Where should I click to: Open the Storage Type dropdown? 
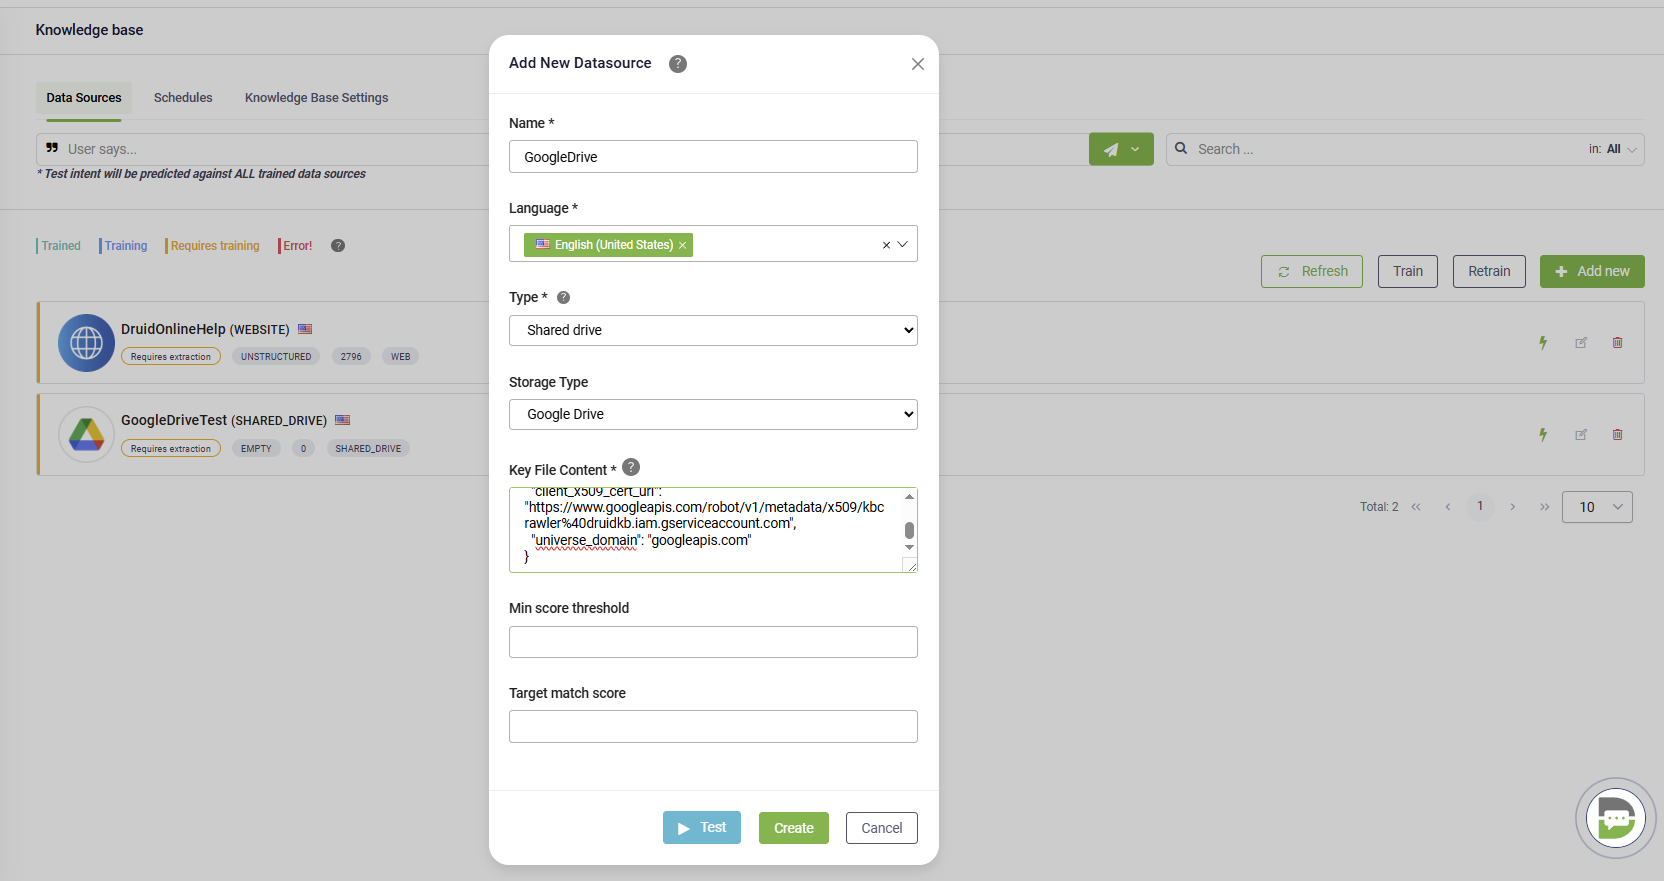pyautogui.click(x=713, y=414)
